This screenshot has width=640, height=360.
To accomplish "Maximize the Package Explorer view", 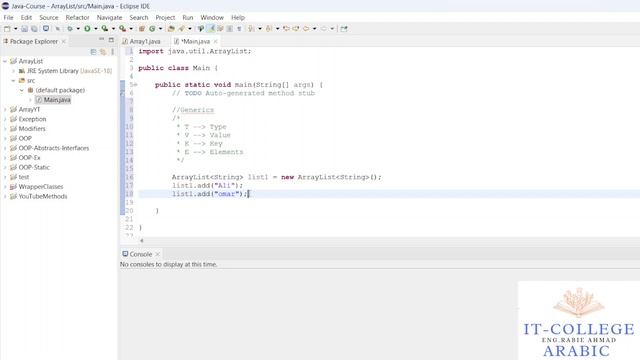I will [111, 40].
